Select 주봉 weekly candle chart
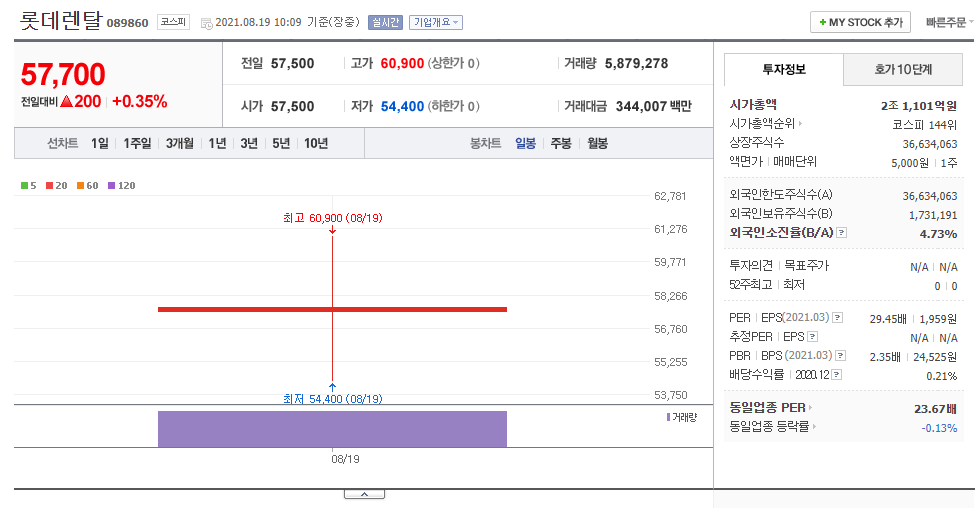The width and height of the screenshot is (977, 508). (x=561, y=143)
